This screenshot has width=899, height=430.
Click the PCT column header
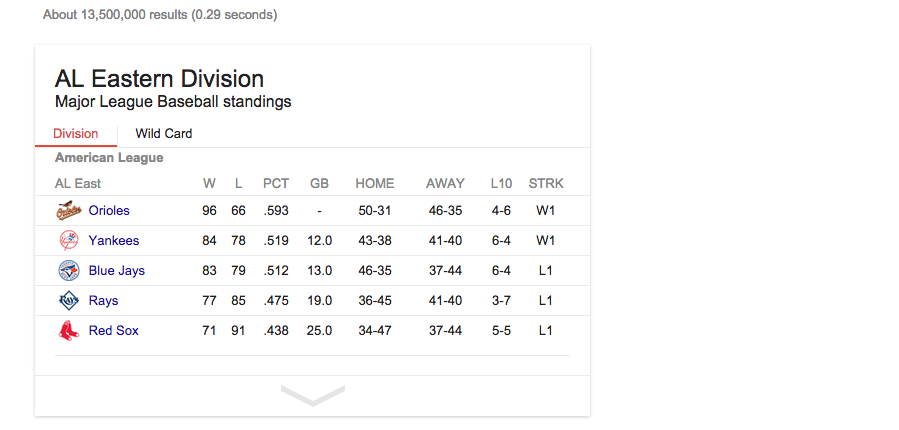[x=276, y=184]
